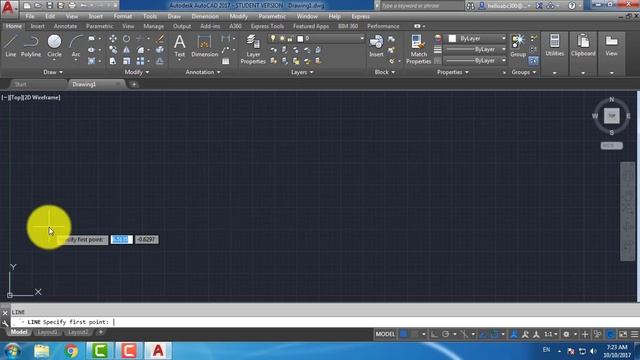Toggle MODEL space button in status bar
The width and height of the screenshot is (640, 360).
click(x=385, y=334)
